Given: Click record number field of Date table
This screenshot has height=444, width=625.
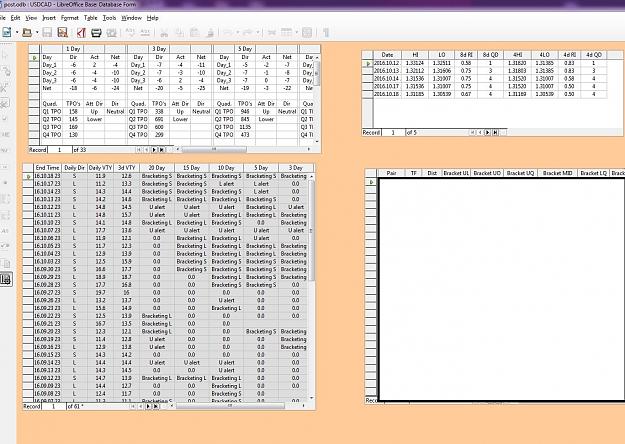Looking at the screenshot, I should coord(393,132).
